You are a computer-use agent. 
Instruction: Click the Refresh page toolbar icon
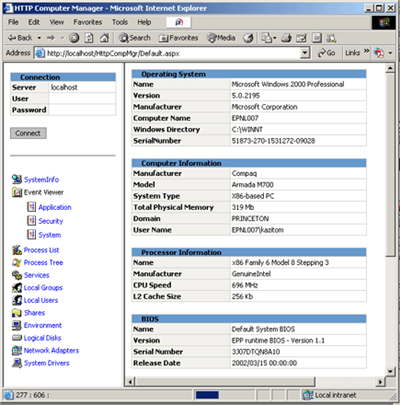89,38
